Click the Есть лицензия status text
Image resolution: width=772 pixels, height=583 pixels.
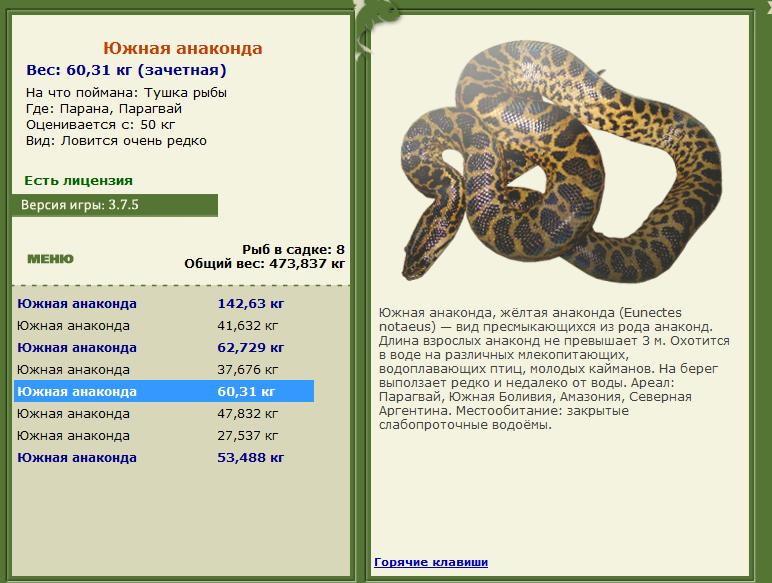coord(79,181)
